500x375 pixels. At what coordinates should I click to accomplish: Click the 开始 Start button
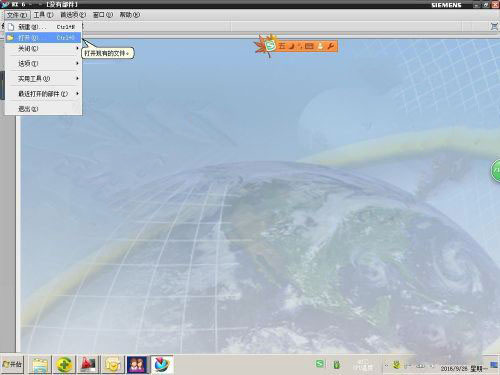coord(12,364)
